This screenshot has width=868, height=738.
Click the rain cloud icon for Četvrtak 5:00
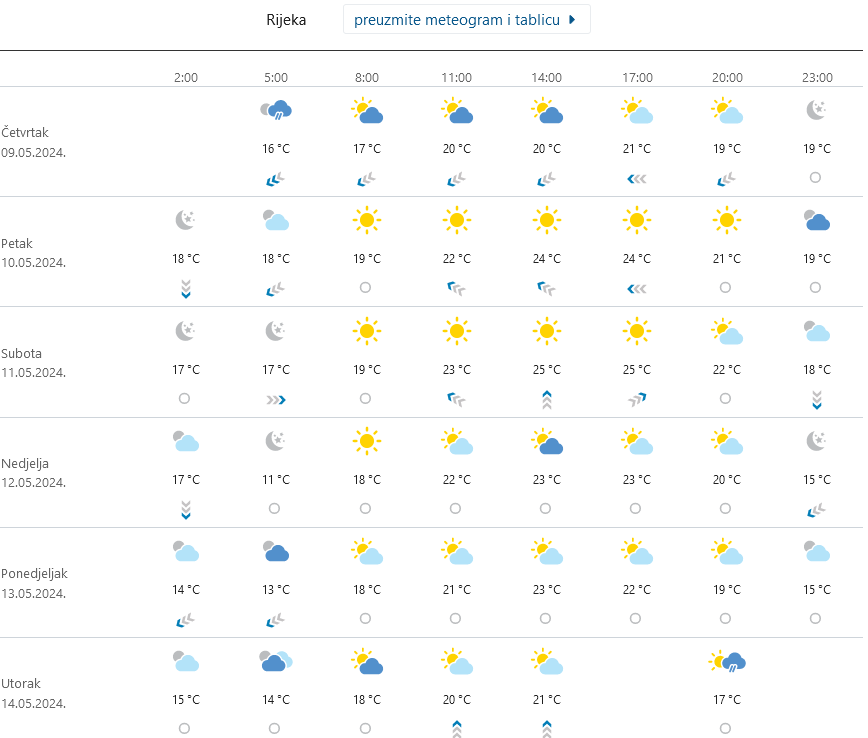click(276, 110)
